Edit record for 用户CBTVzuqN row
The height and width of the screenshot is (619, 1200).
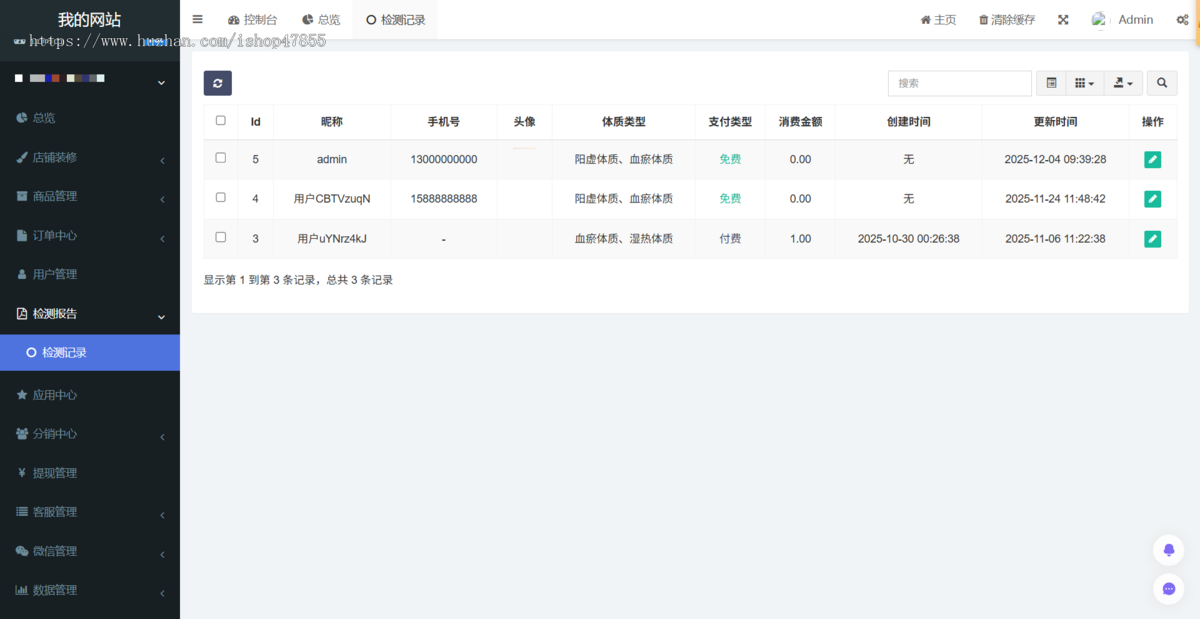(x=1152, y=199)
